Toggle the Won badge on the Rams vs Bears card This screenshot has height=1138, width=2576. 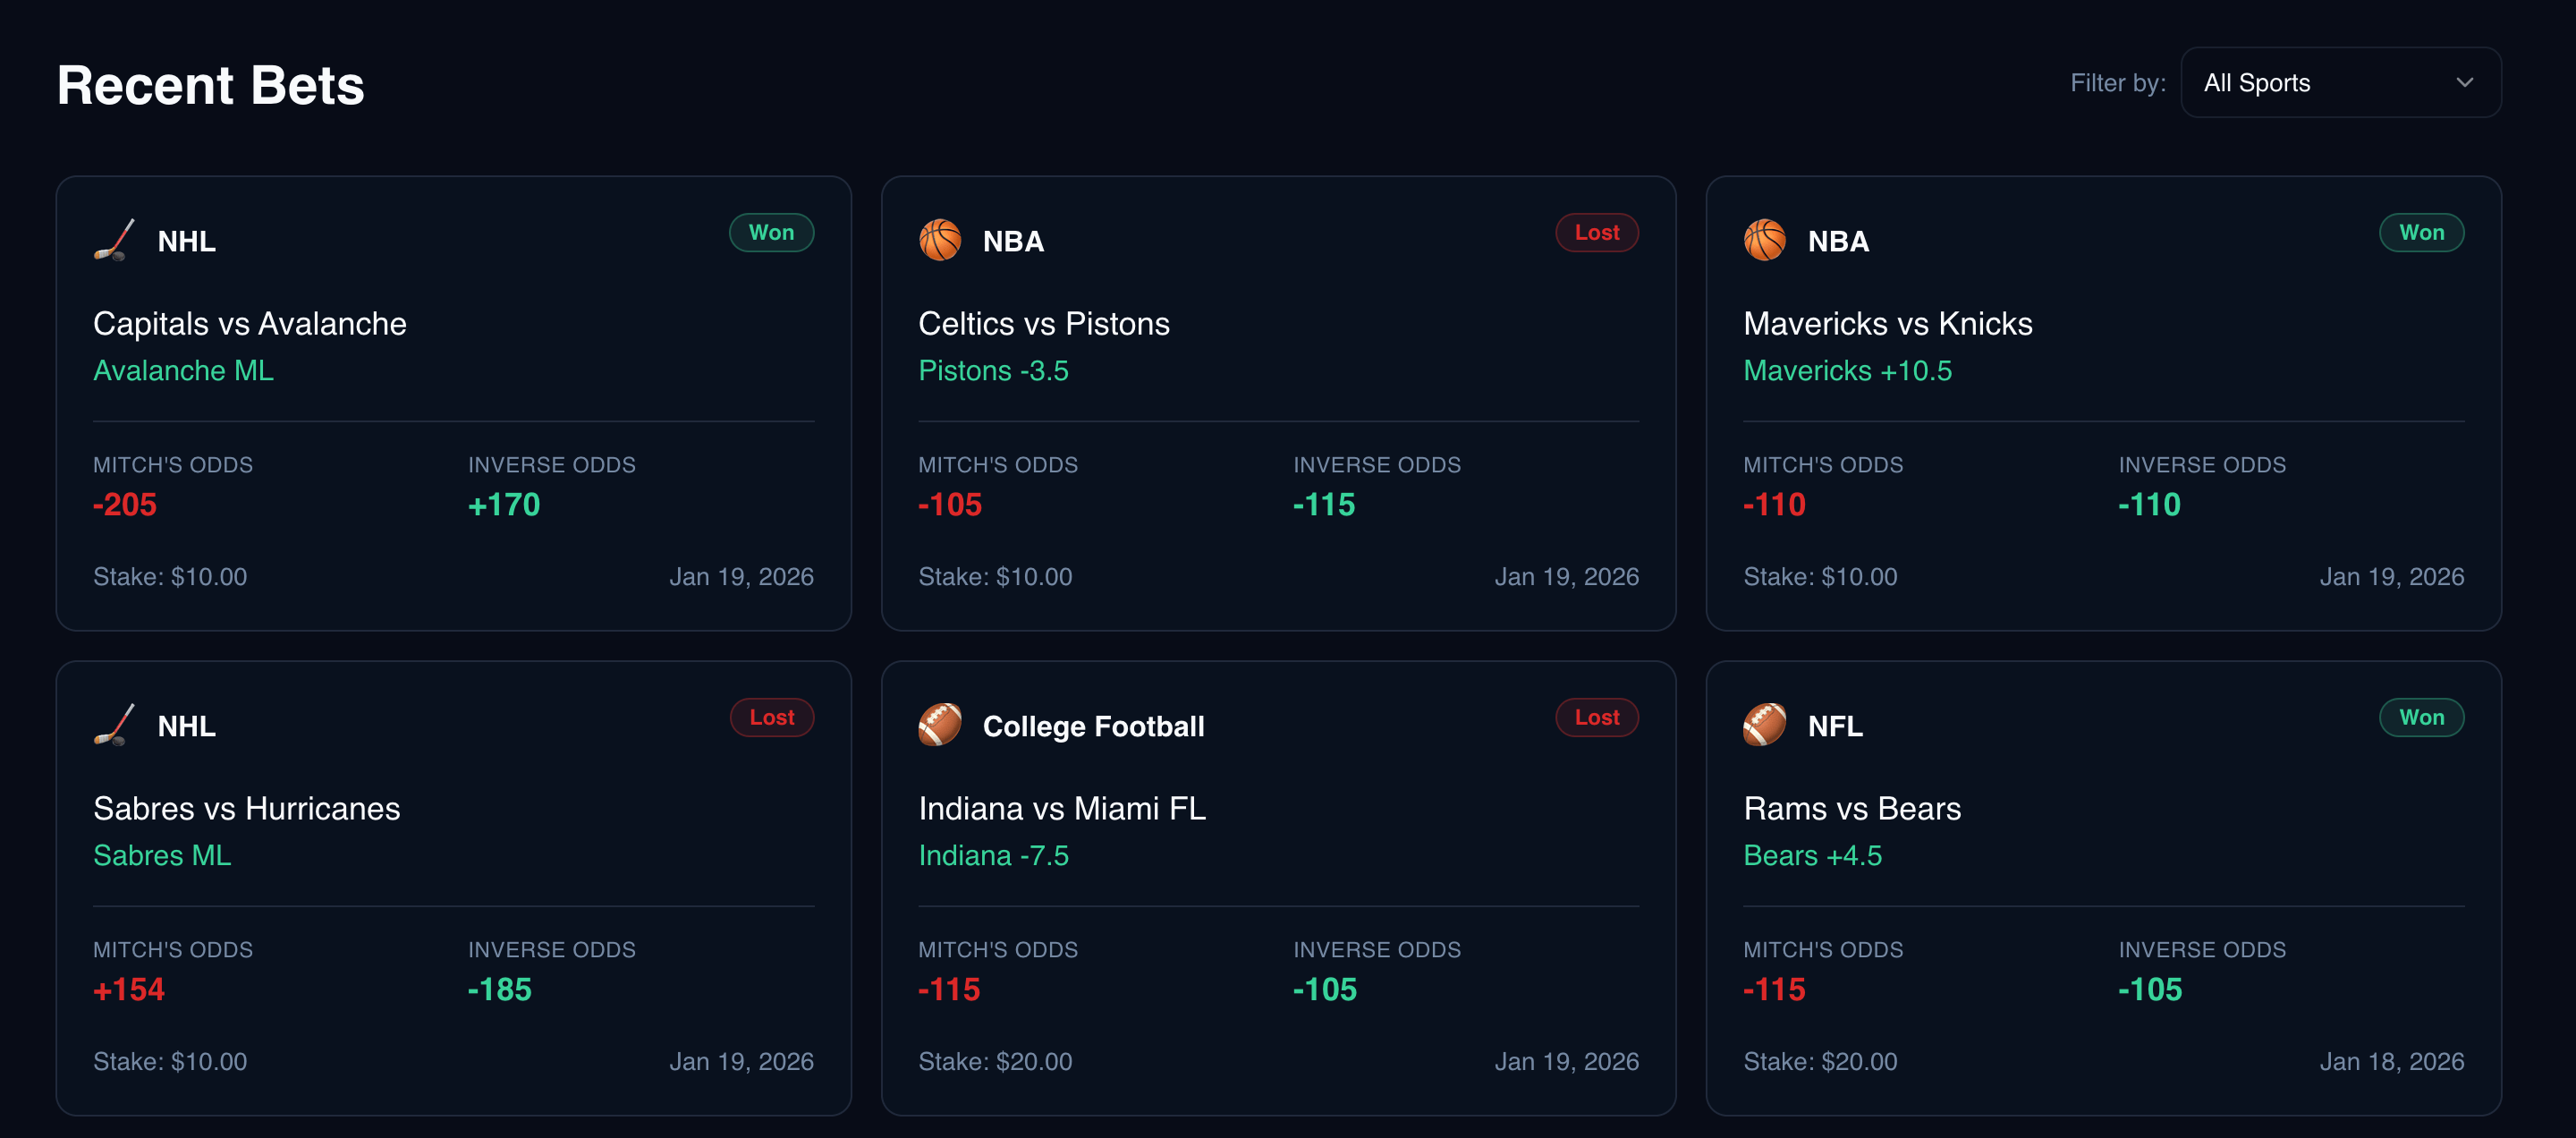2421,717
